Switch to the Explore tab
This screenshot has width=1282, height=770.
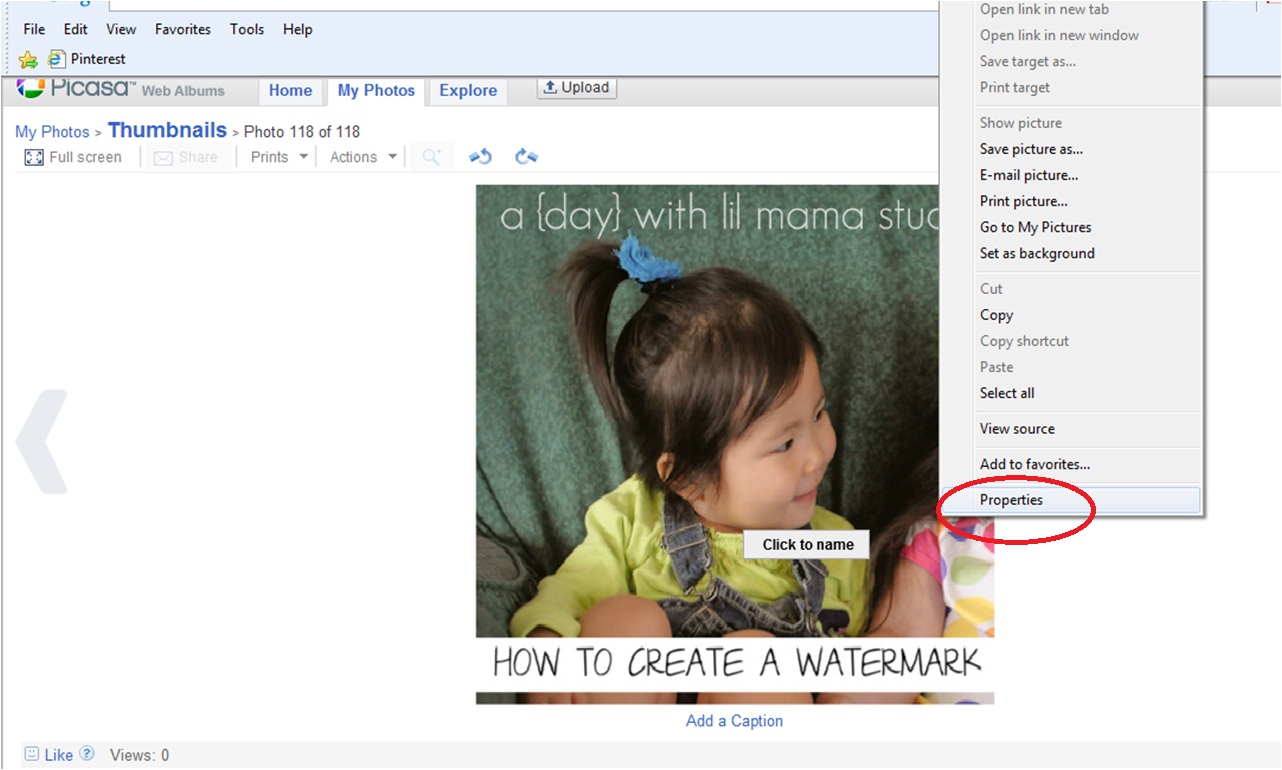pyautogui.click(x=467, y=89)
